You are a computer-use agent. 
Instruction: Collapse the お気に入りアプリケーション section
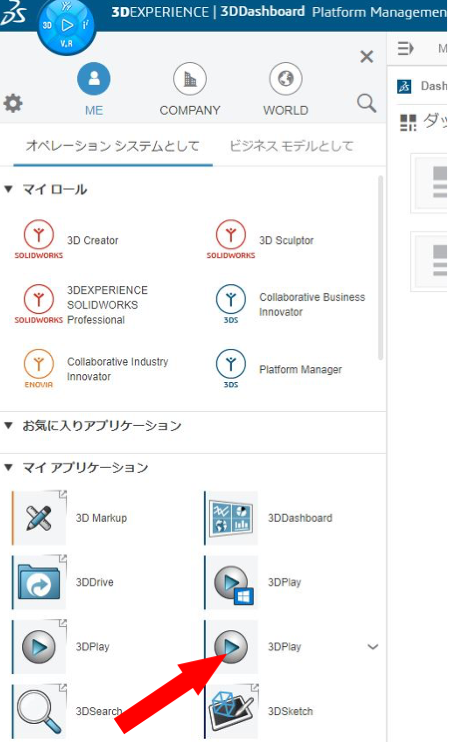coord(8,425)
